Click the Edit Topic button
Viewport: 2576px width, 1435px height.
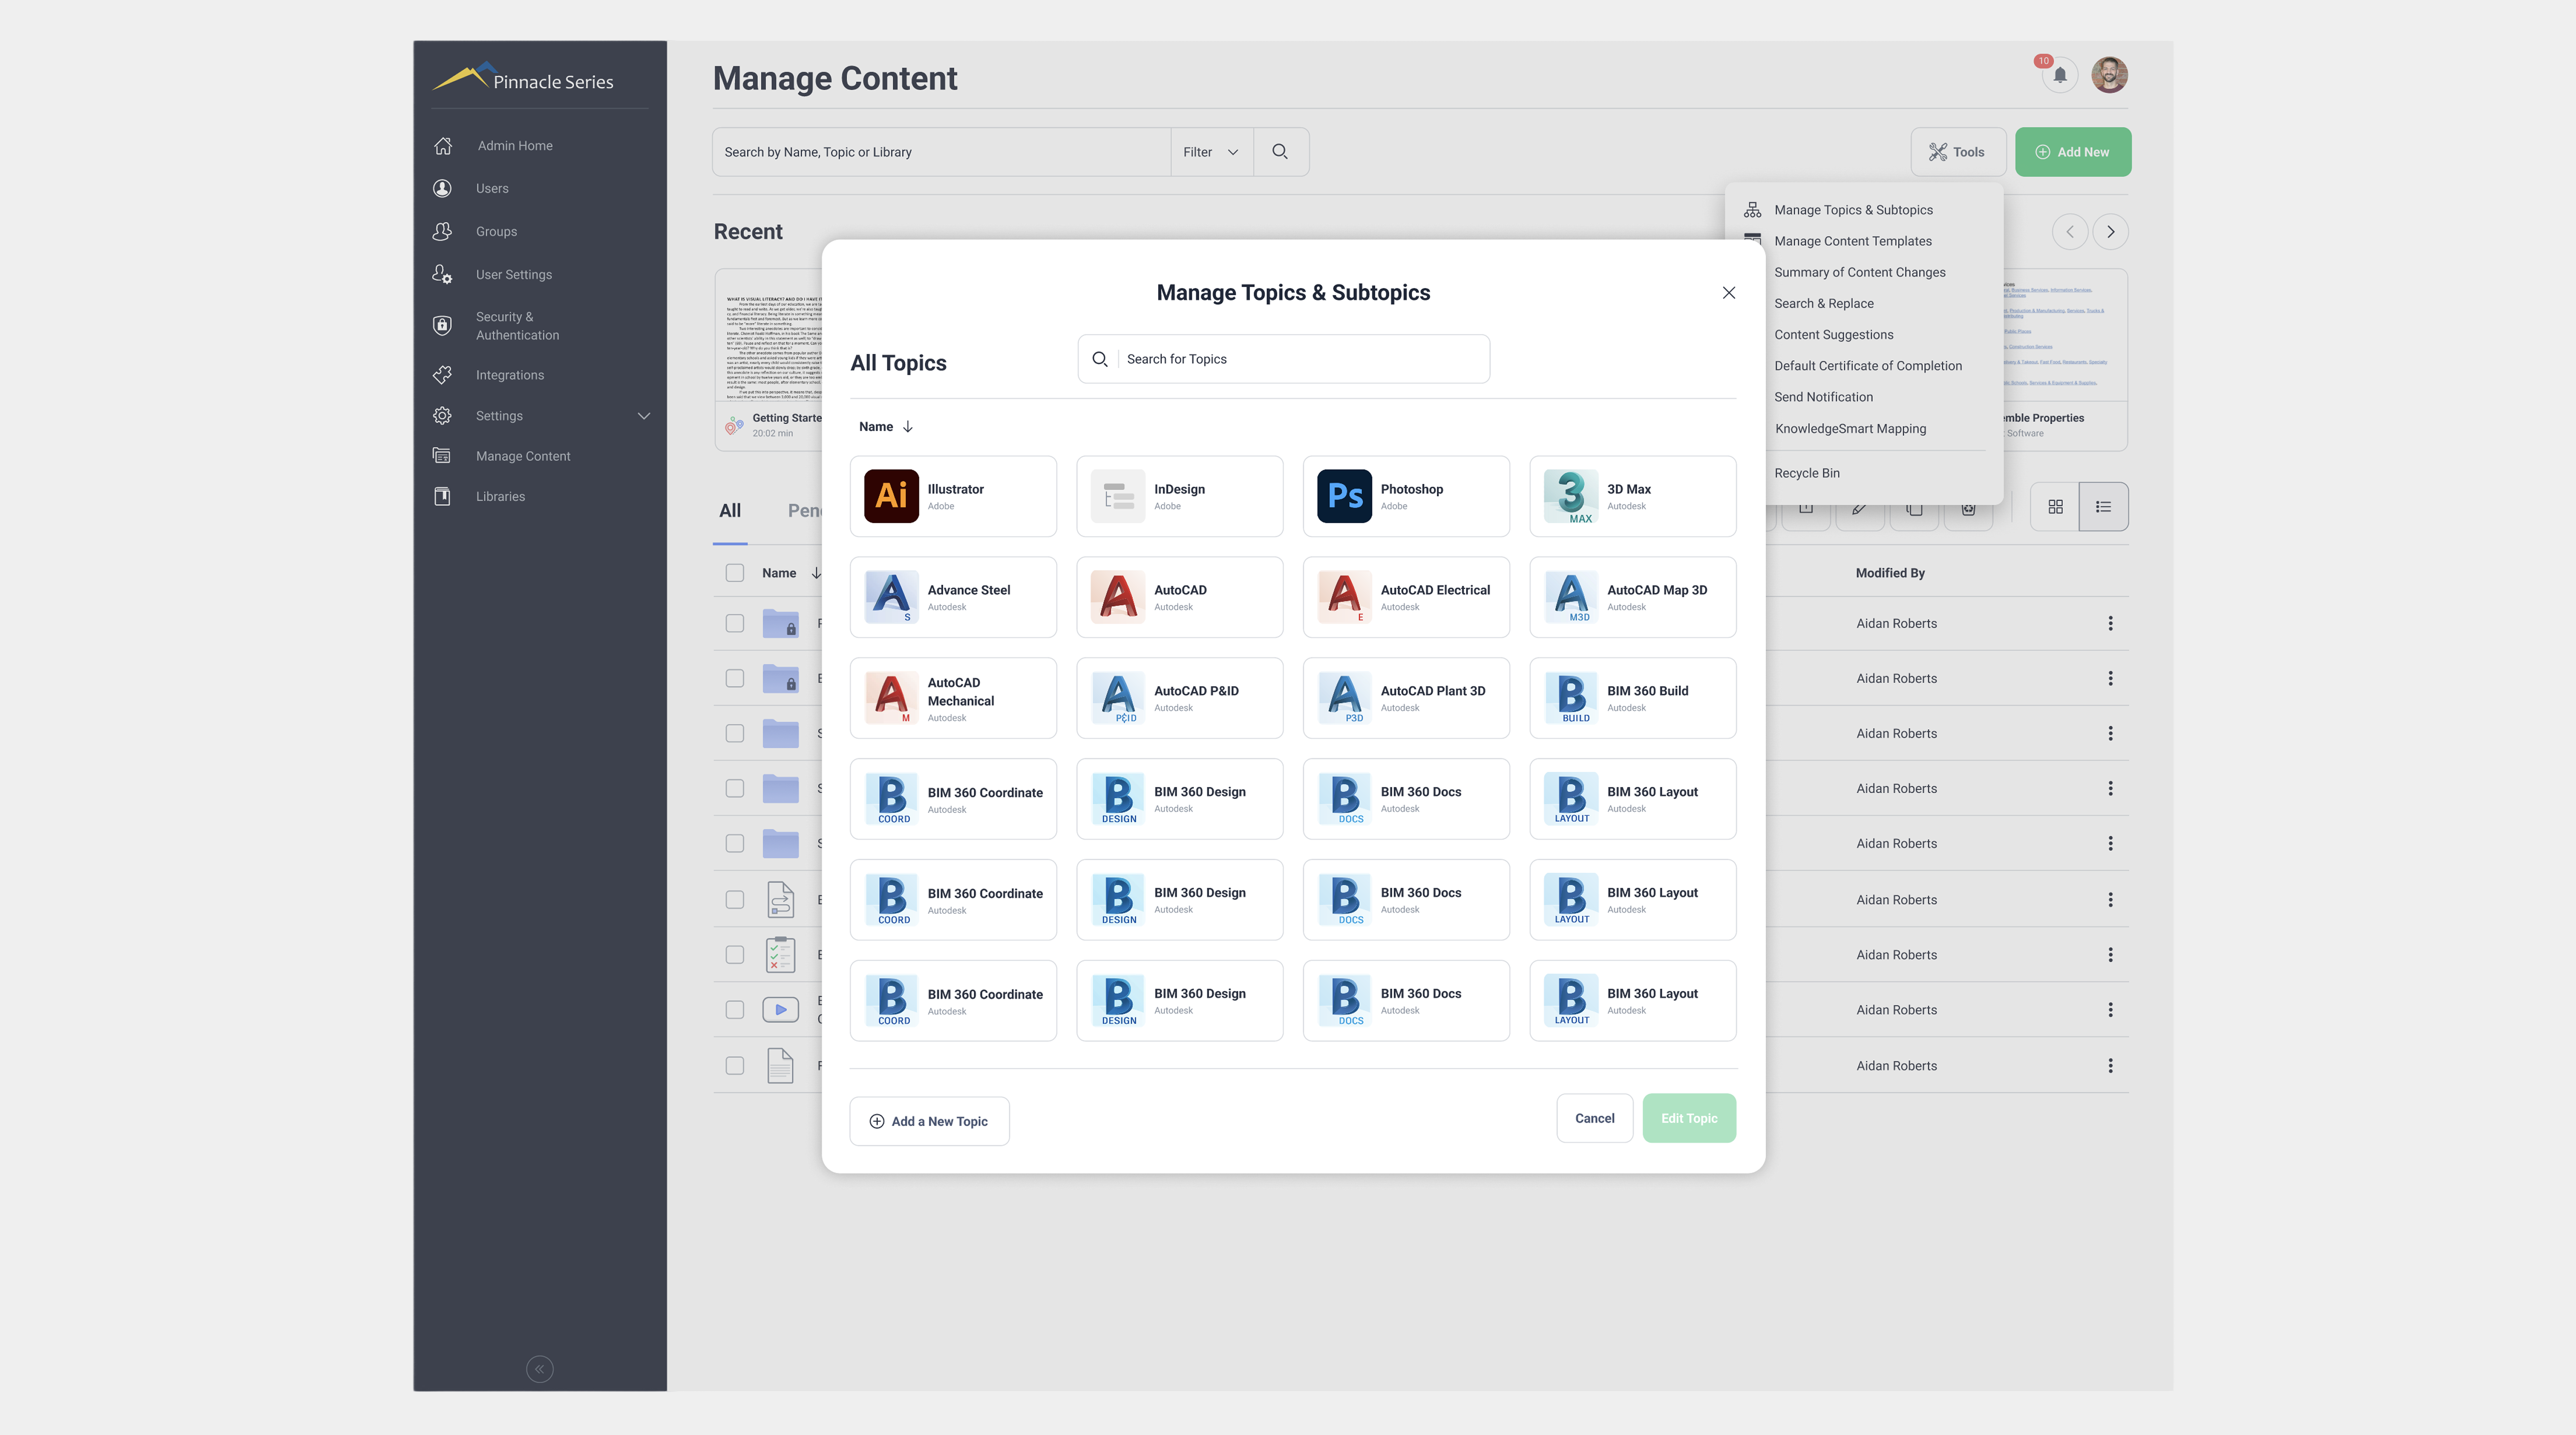point(1690,1119)
